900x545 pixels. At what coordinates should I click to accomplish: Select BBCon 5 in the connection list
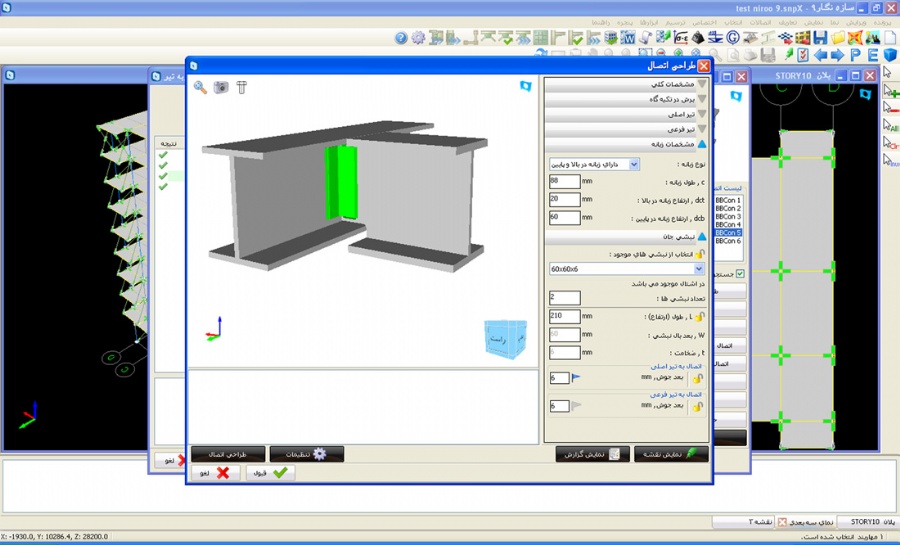click(728, 233)
